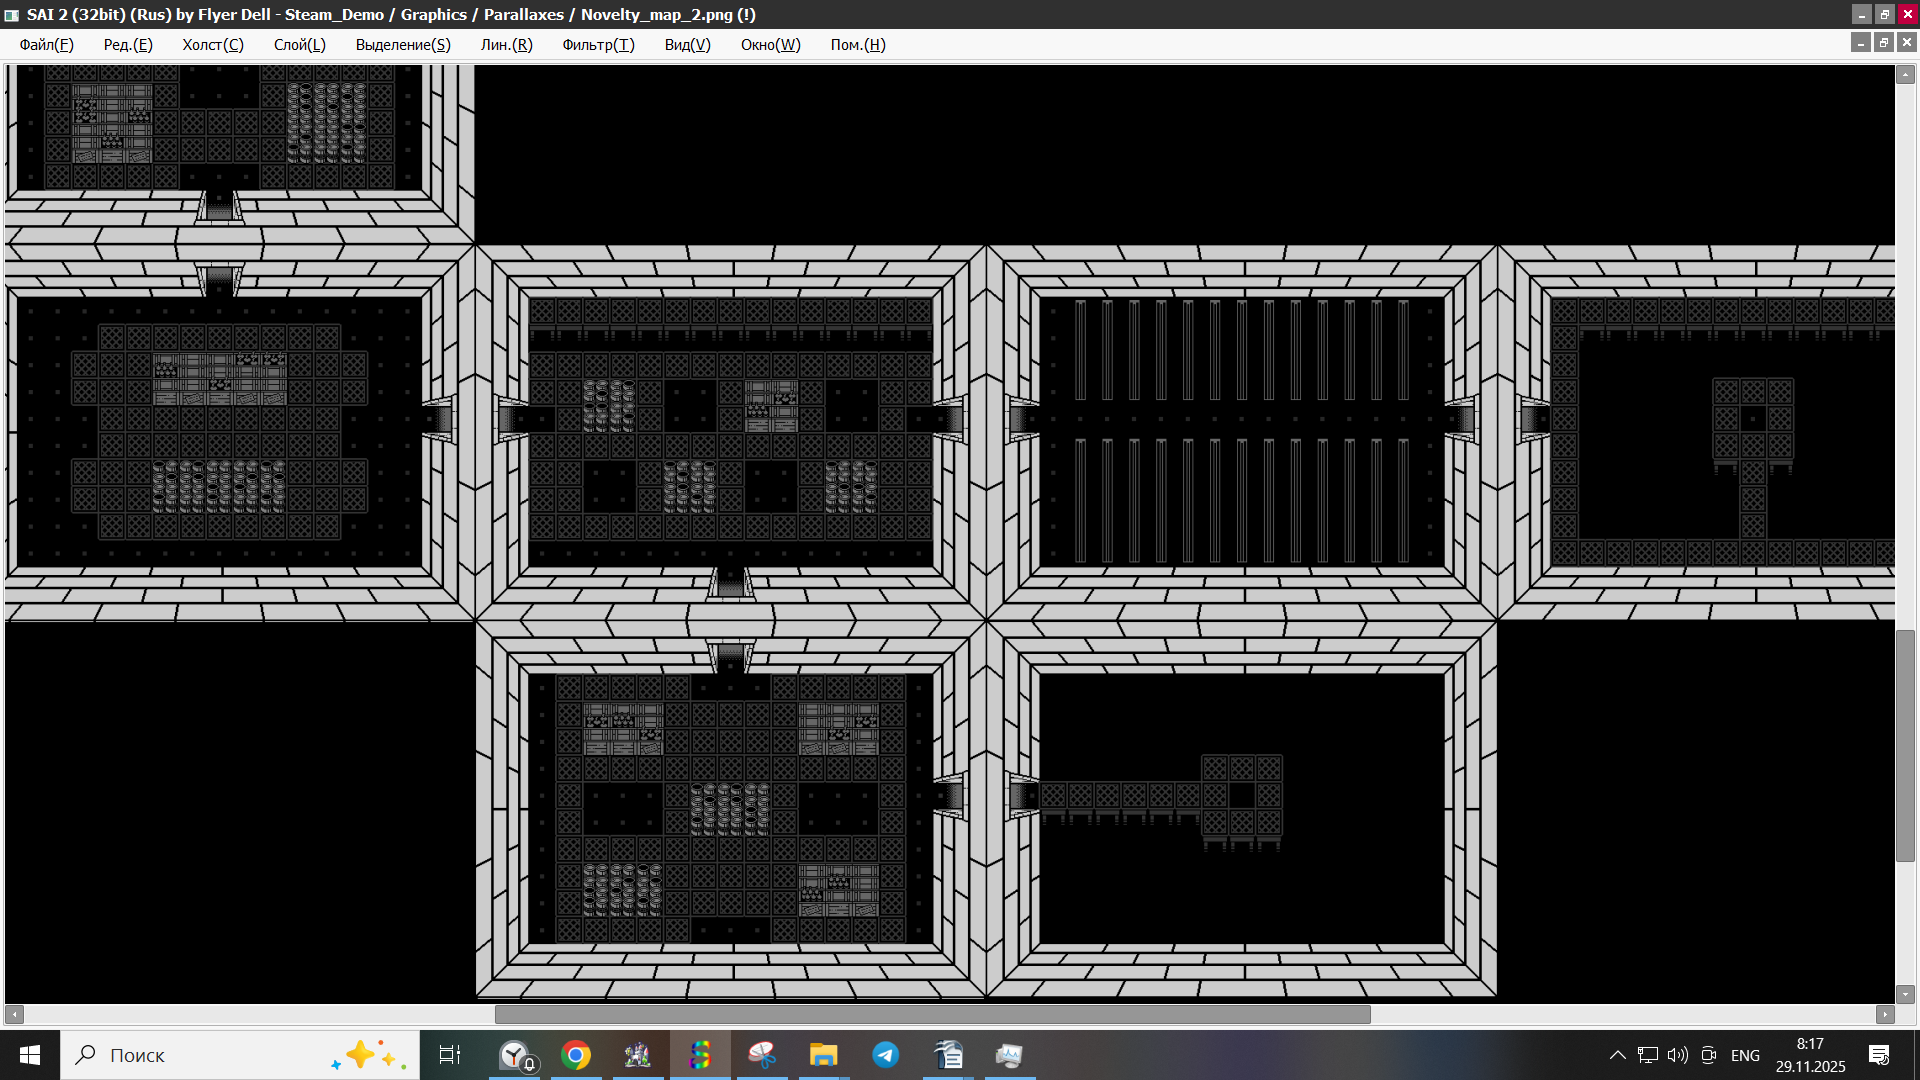Open the Холст (Canvas) menu
Viewport: 1920px width, 1080px height.
click(x=212, y=45)
